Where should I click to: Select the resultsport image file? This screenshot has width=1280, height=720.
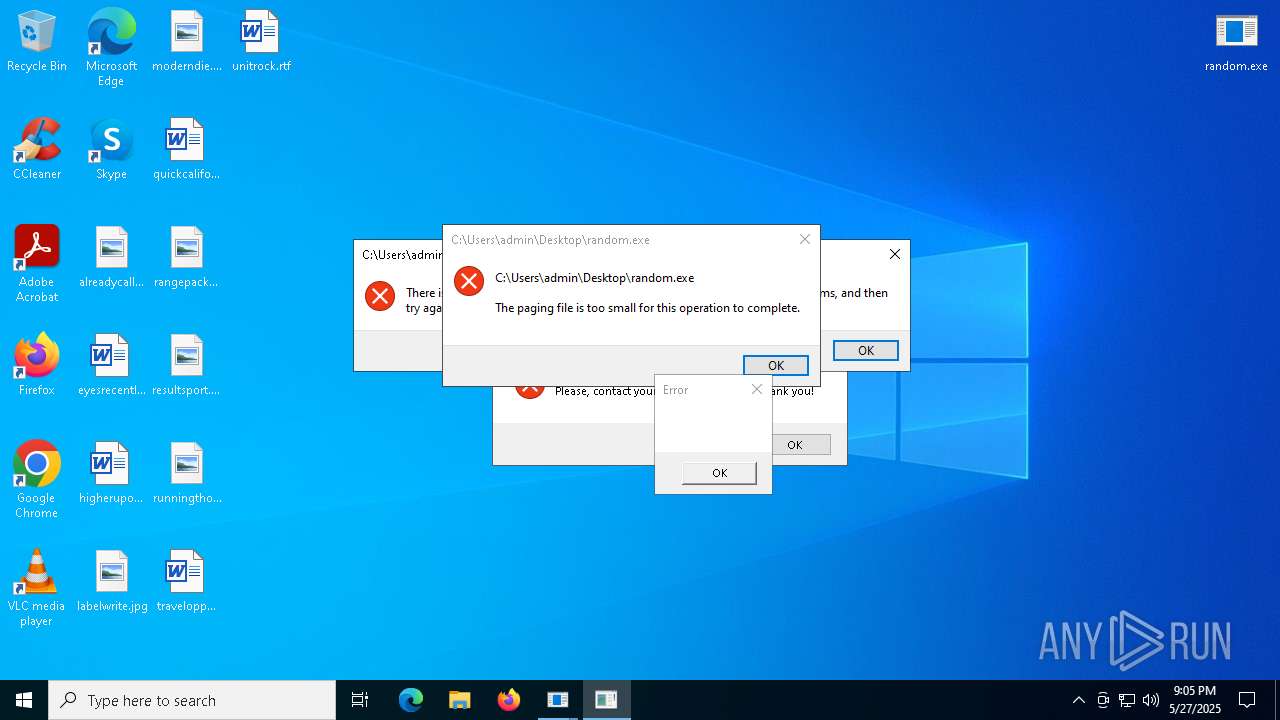186,366
